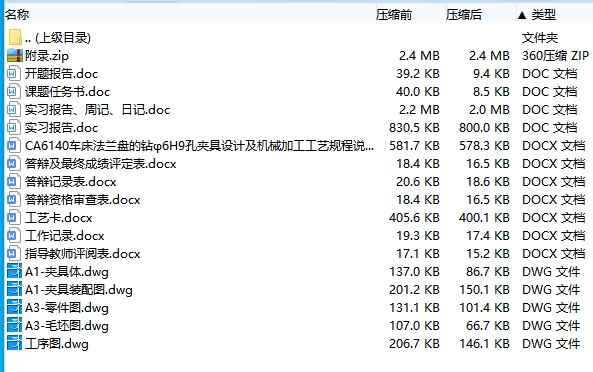The width and height of the screenshot is (593, 372).
Task: Click the 206.7 KB size of 工序图.dwg
Action: point(414,344)
